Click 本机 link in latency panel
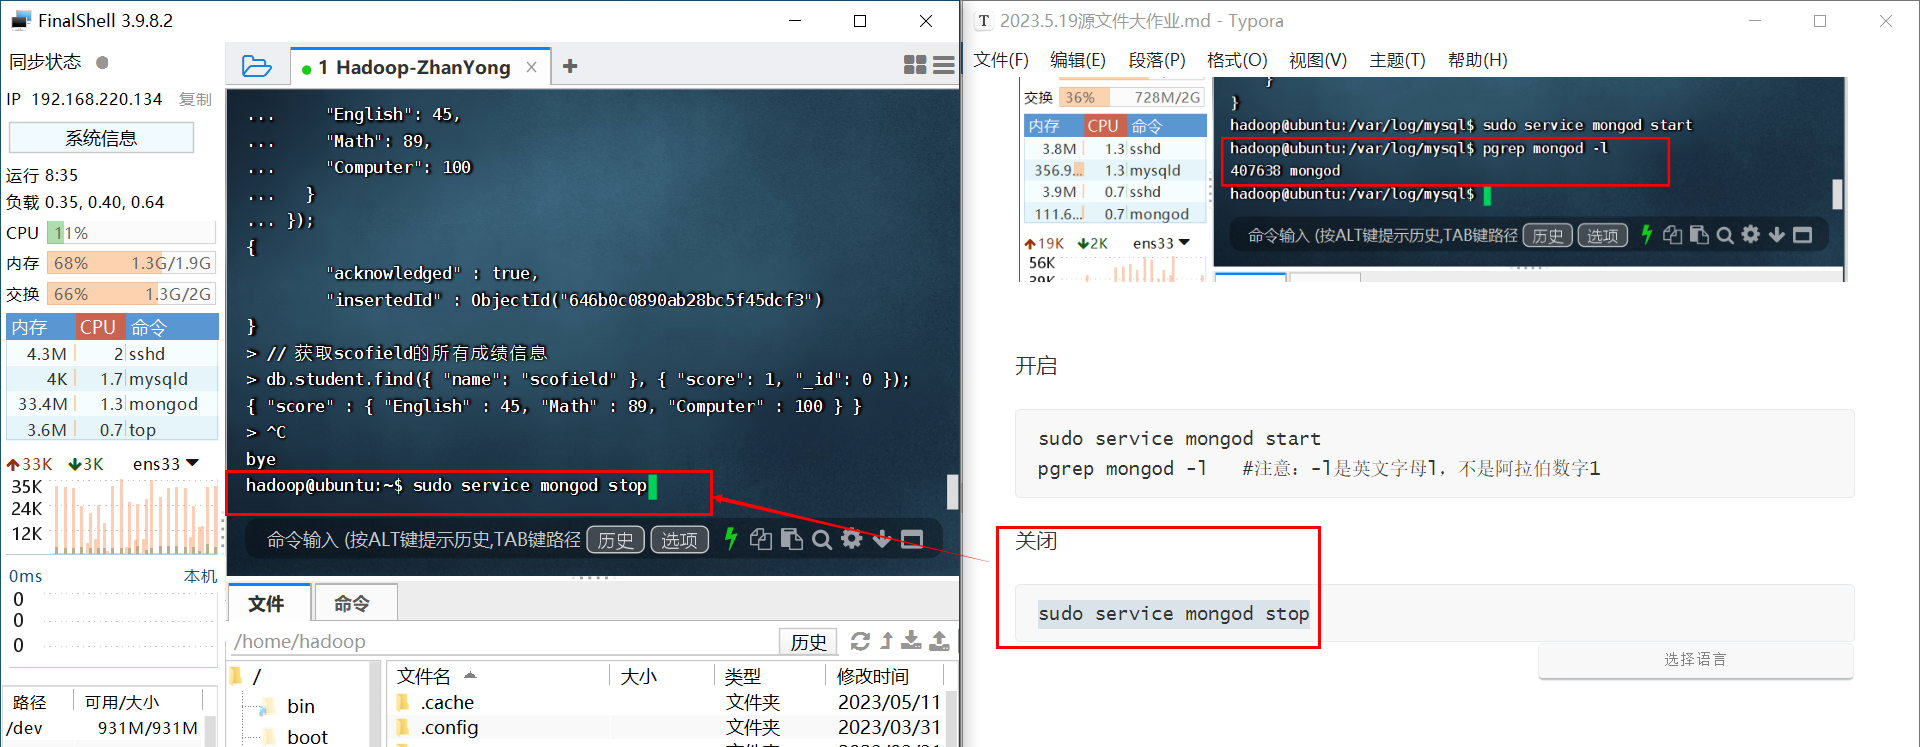Screen dimensions: 1920x747 coord(200,576)
